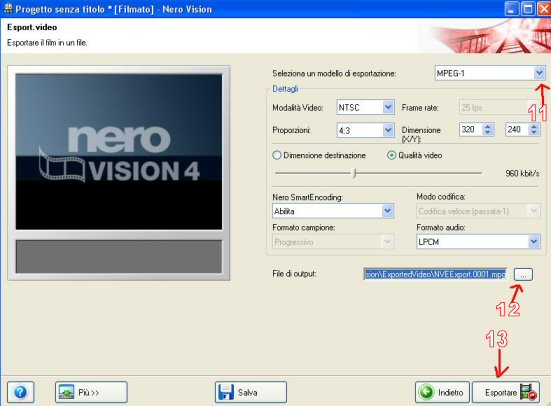Click the Più >> button

[x=91, y=392]
